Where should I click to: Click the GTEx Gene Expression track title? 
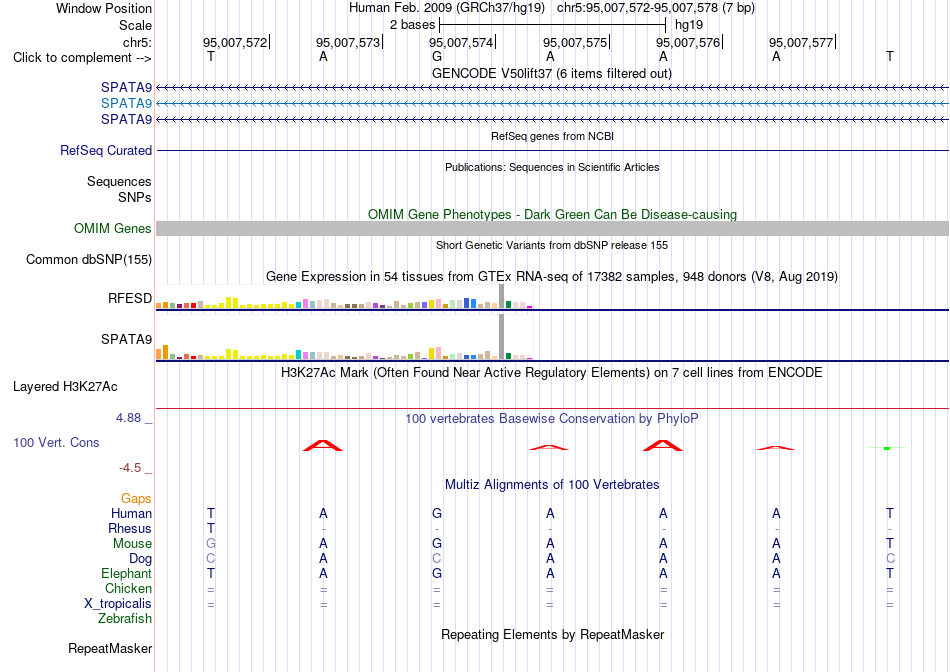click(x=552, y=277)
